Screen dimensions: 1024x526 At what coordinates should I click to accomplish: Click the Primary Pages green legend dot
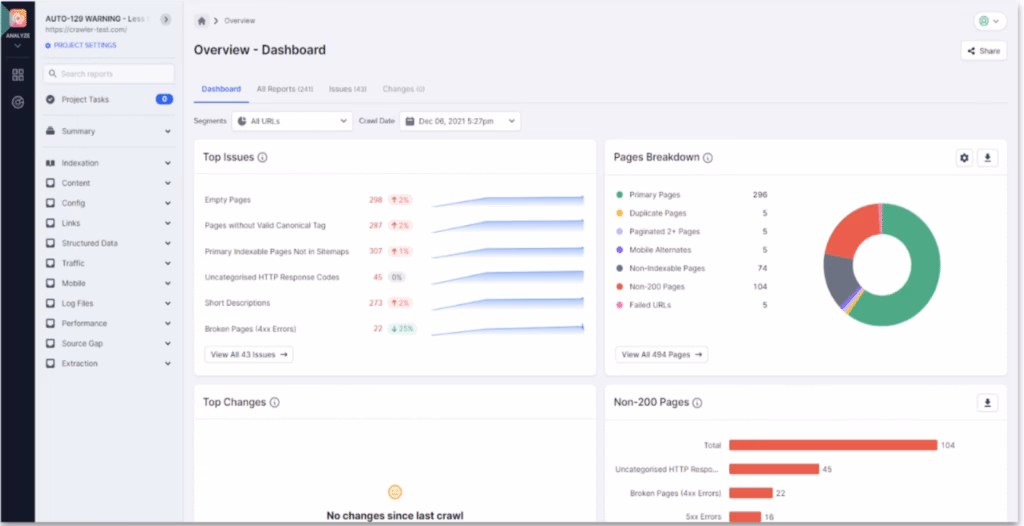pyautogui.click(x=620, y=195)
